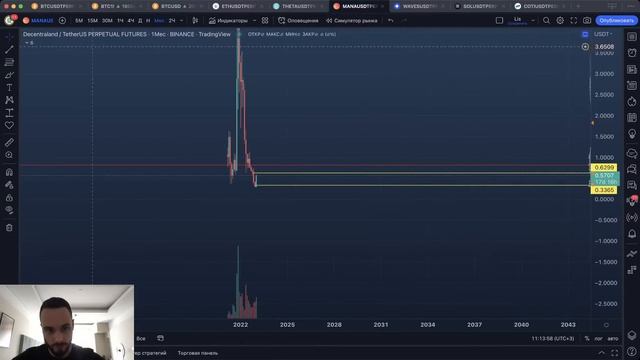The image size is (640, 360).
Task: Select the 5M timeframe
Action: 79,20
